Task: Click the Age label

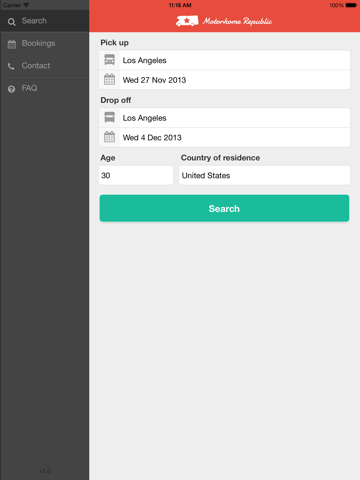Action: 108,158
